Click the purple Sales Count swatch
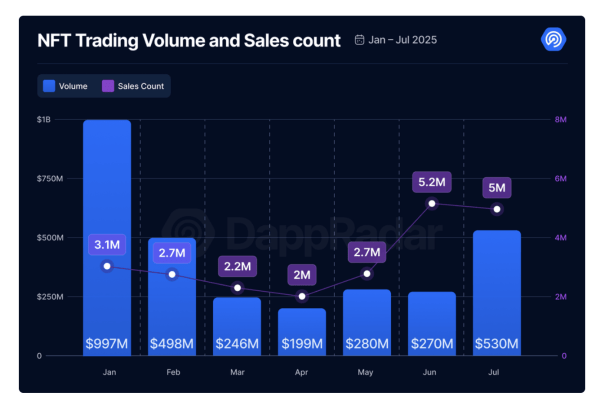This screenshot has height=410, width=600. (x=108, y=86)
